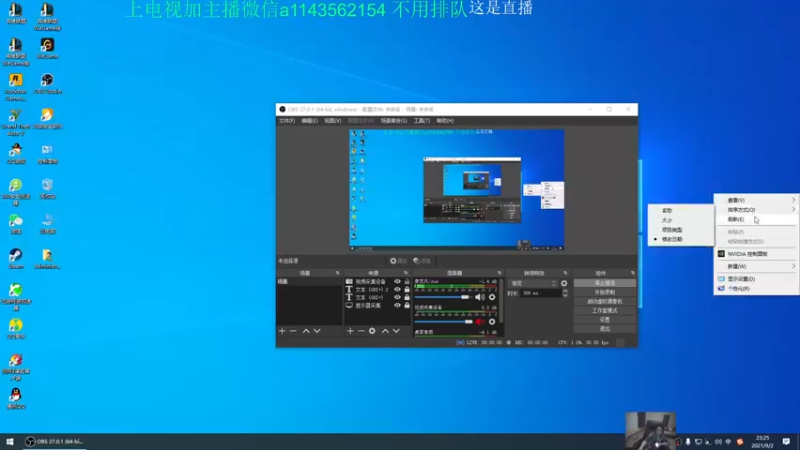This screenshot has width=800, height=450.
Task: Open source properties gear in sources toolbar
Action: coord(372,331)
